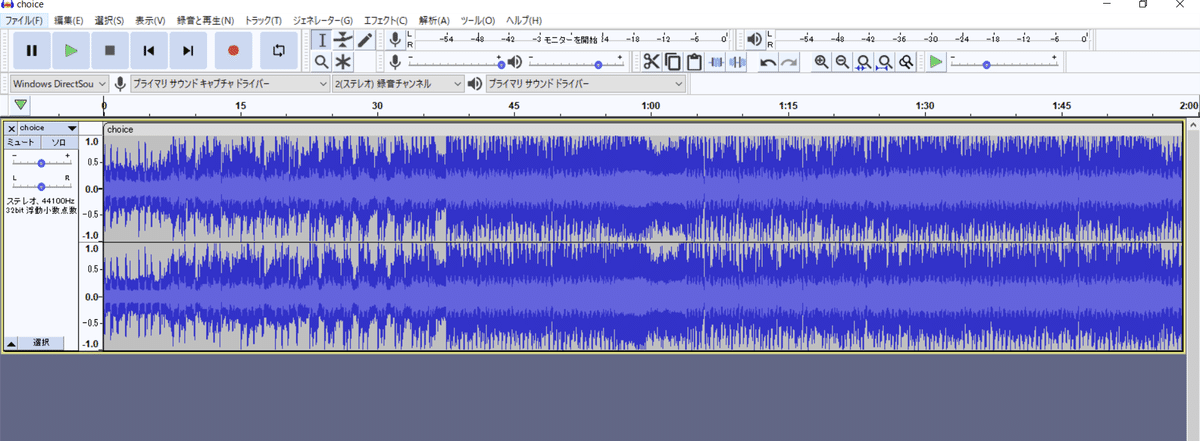Image resolution: width=1200 pixels, height=441 pixels.
Task: Adjust the playback speed slider
Action: pos(1004,62)
